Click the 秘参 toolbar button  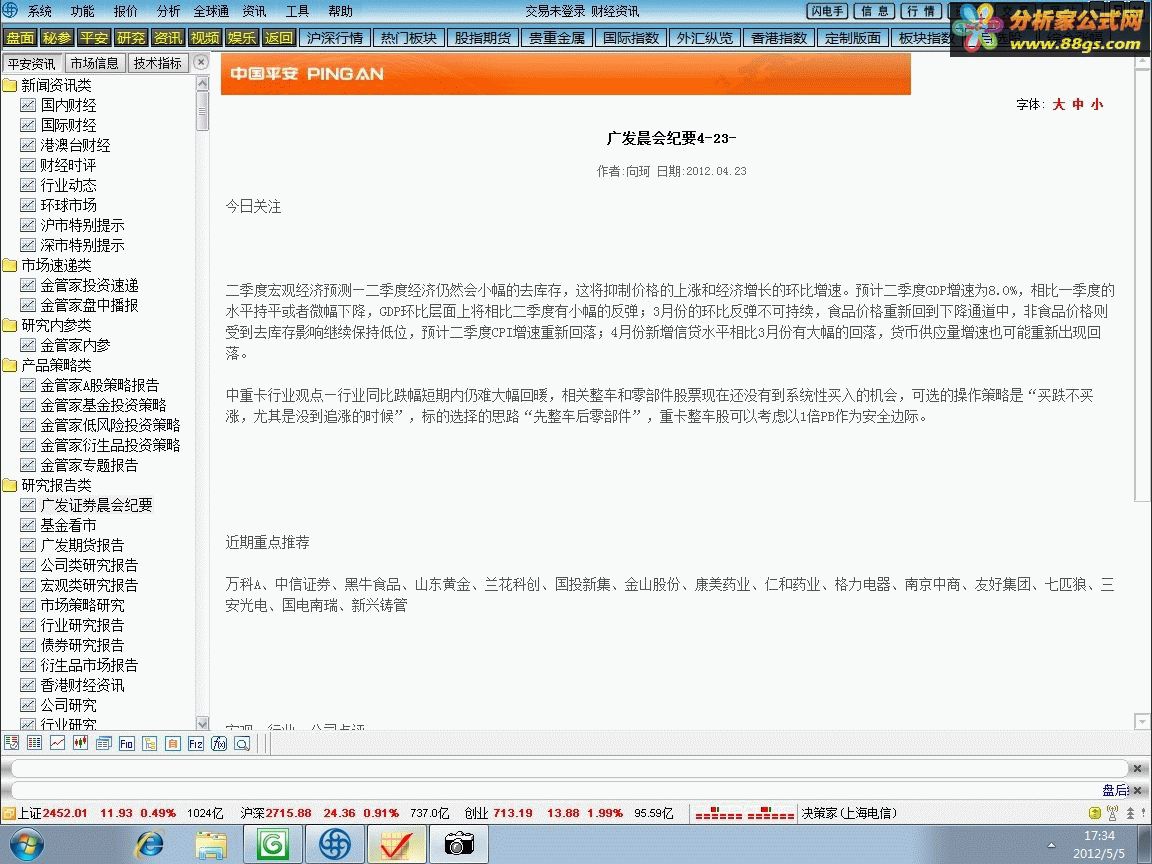[x=57, y=37]
